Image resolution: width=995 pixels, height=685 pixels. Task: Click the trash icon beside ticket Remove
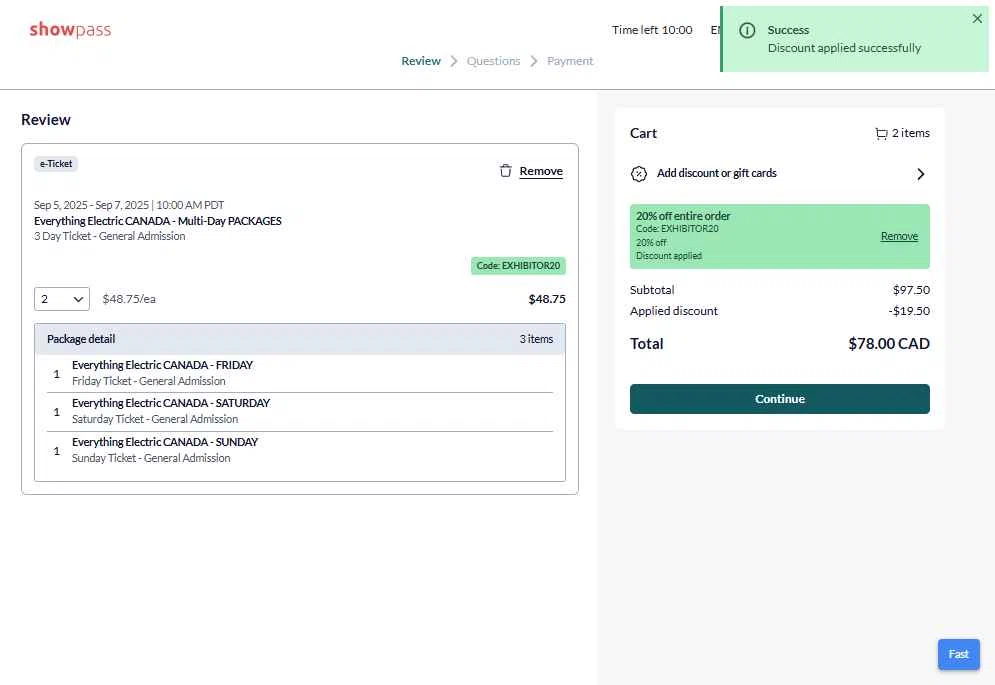(x=505, y=171)
